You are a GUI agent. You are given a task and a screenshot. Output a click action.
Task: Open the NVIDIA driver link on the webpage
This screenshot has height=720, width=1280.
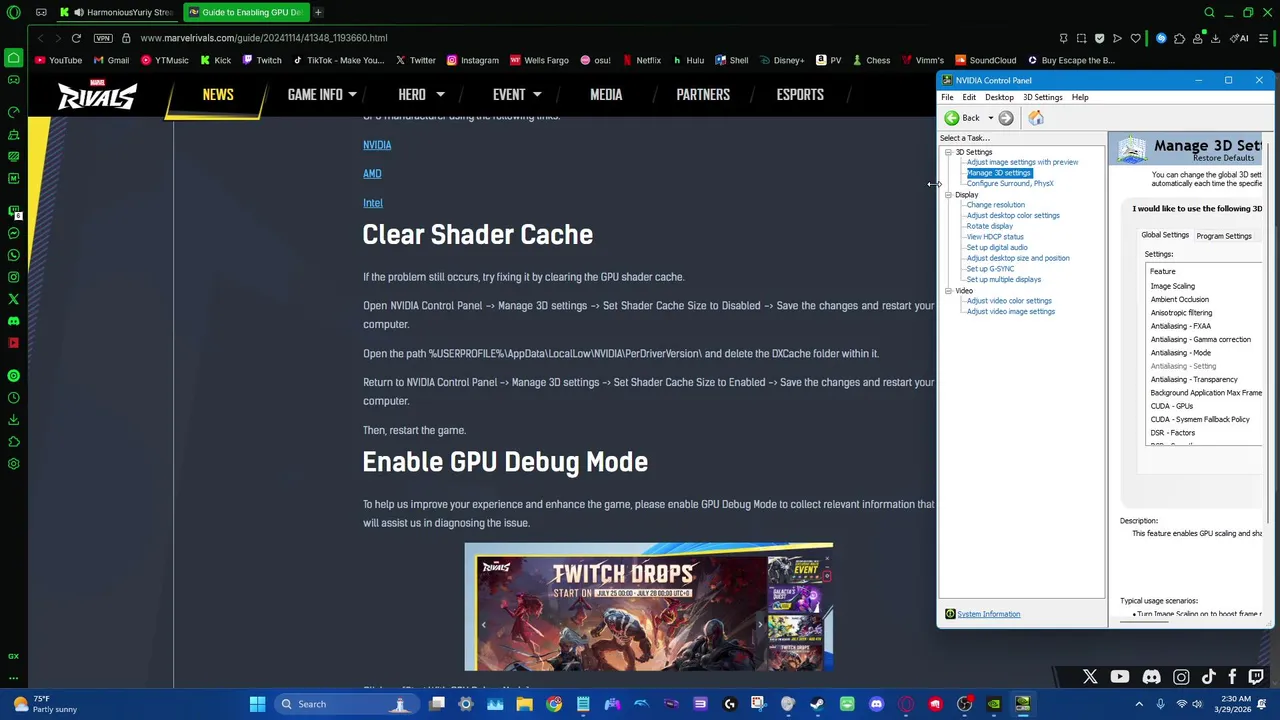(377, 145)
